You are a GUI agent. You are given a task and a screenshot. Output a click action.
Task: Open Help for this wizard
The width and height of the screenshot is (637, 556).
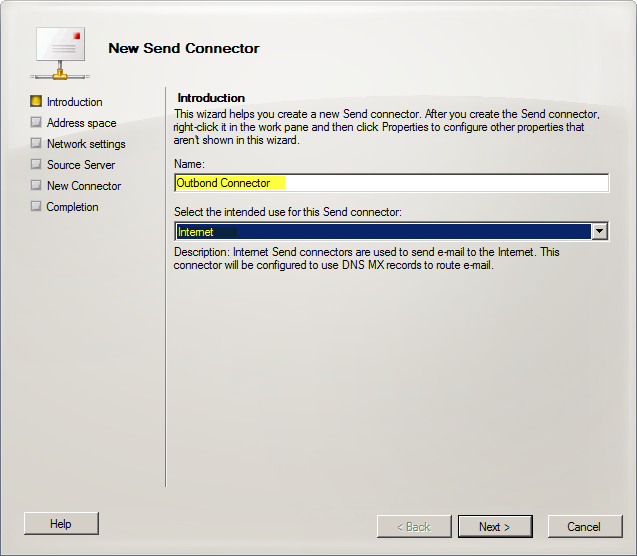click(61, 524)
